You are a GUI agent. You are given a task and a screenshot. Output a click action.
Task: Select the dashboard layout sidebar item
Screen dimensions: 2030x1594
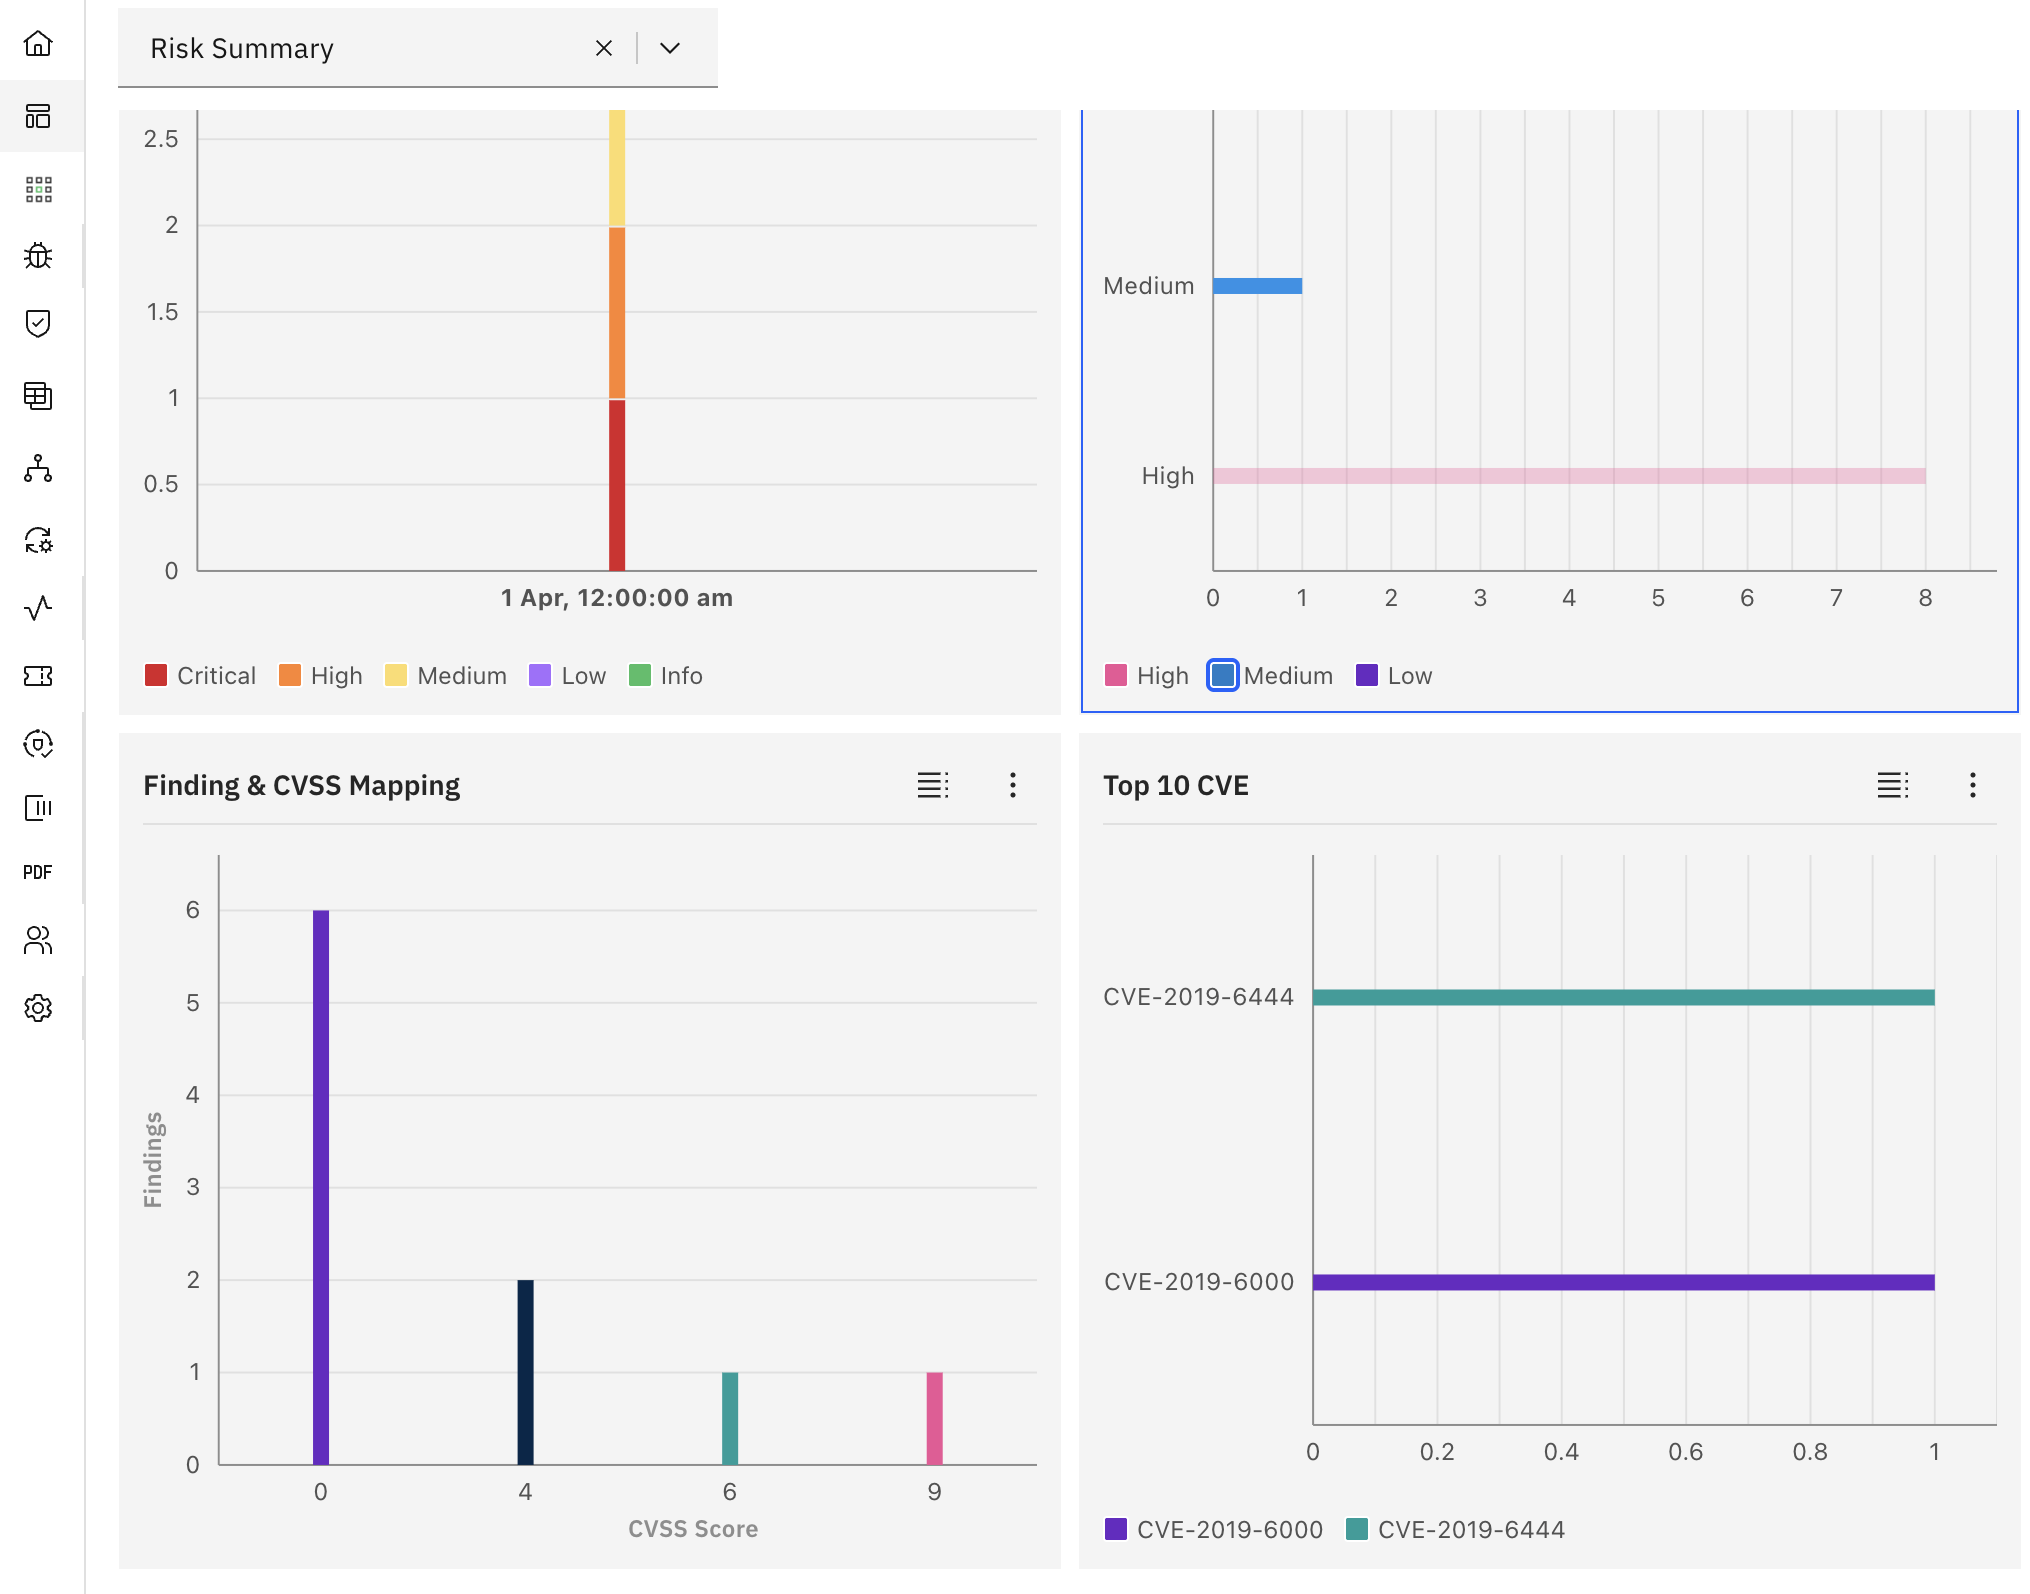click(x=38, y=116)
